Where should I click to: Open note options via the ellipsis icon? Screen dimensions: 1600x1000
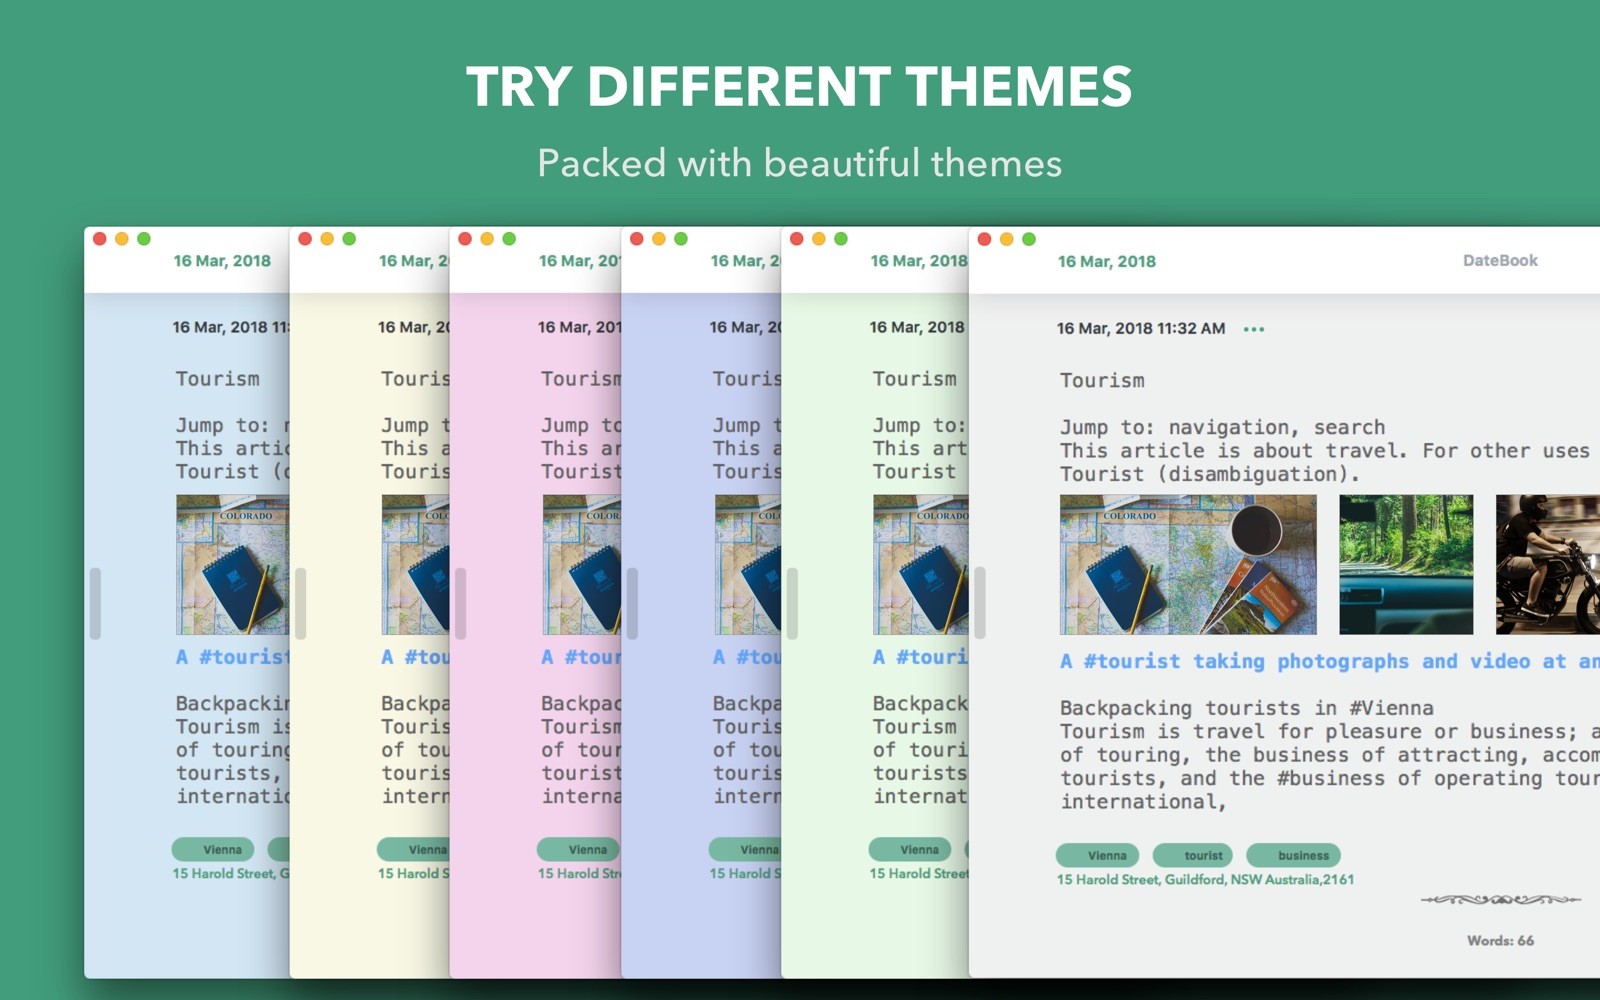pyautogui.click(x=1255, y=328)
